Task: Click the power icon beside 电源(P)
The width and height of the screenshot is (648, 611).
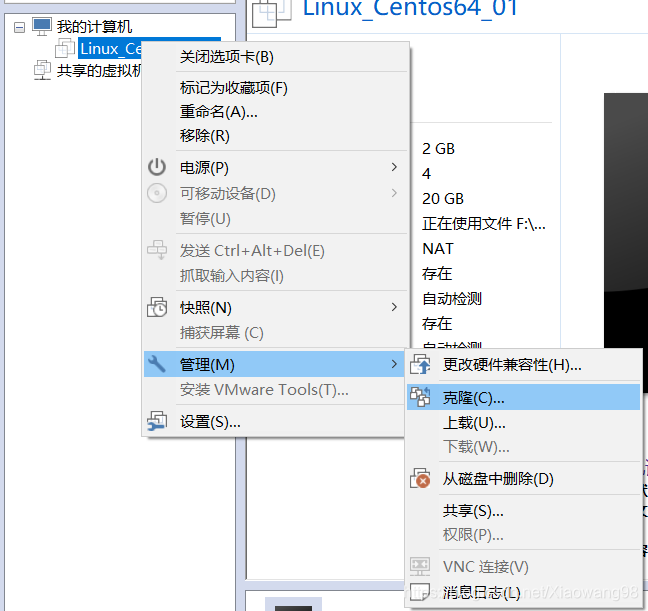Action: [157, 167]
